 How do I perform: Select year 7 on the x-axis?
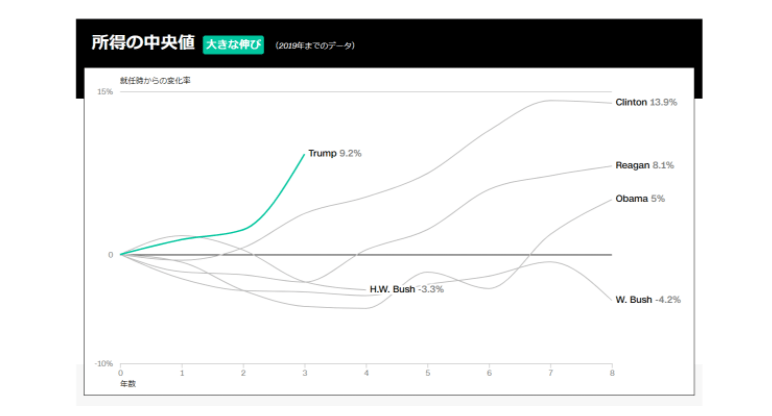coord(550,373)
